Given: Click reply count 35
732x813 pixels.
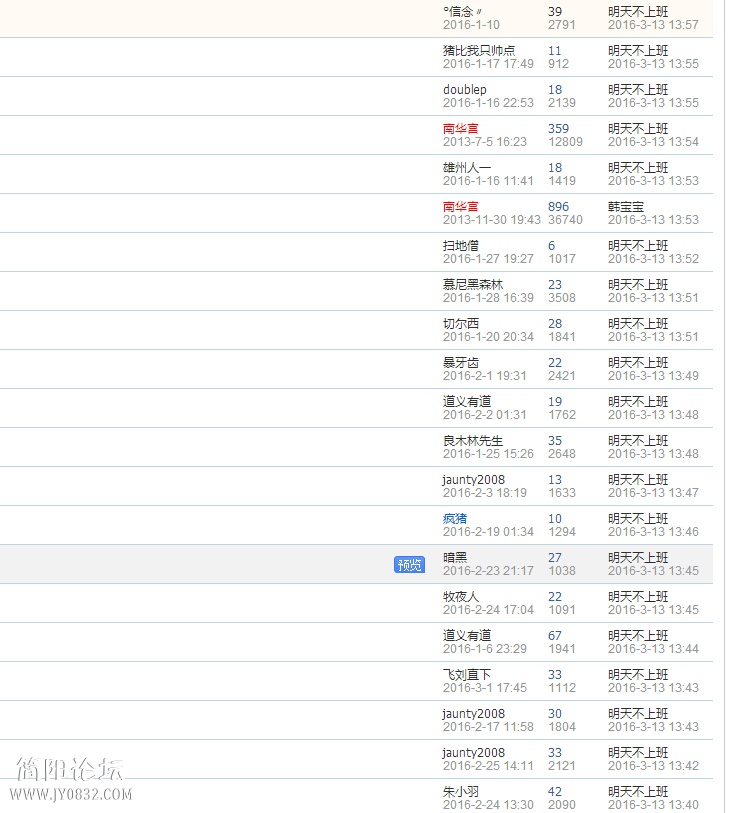Looking at the screenshot, I should [555, 440].
